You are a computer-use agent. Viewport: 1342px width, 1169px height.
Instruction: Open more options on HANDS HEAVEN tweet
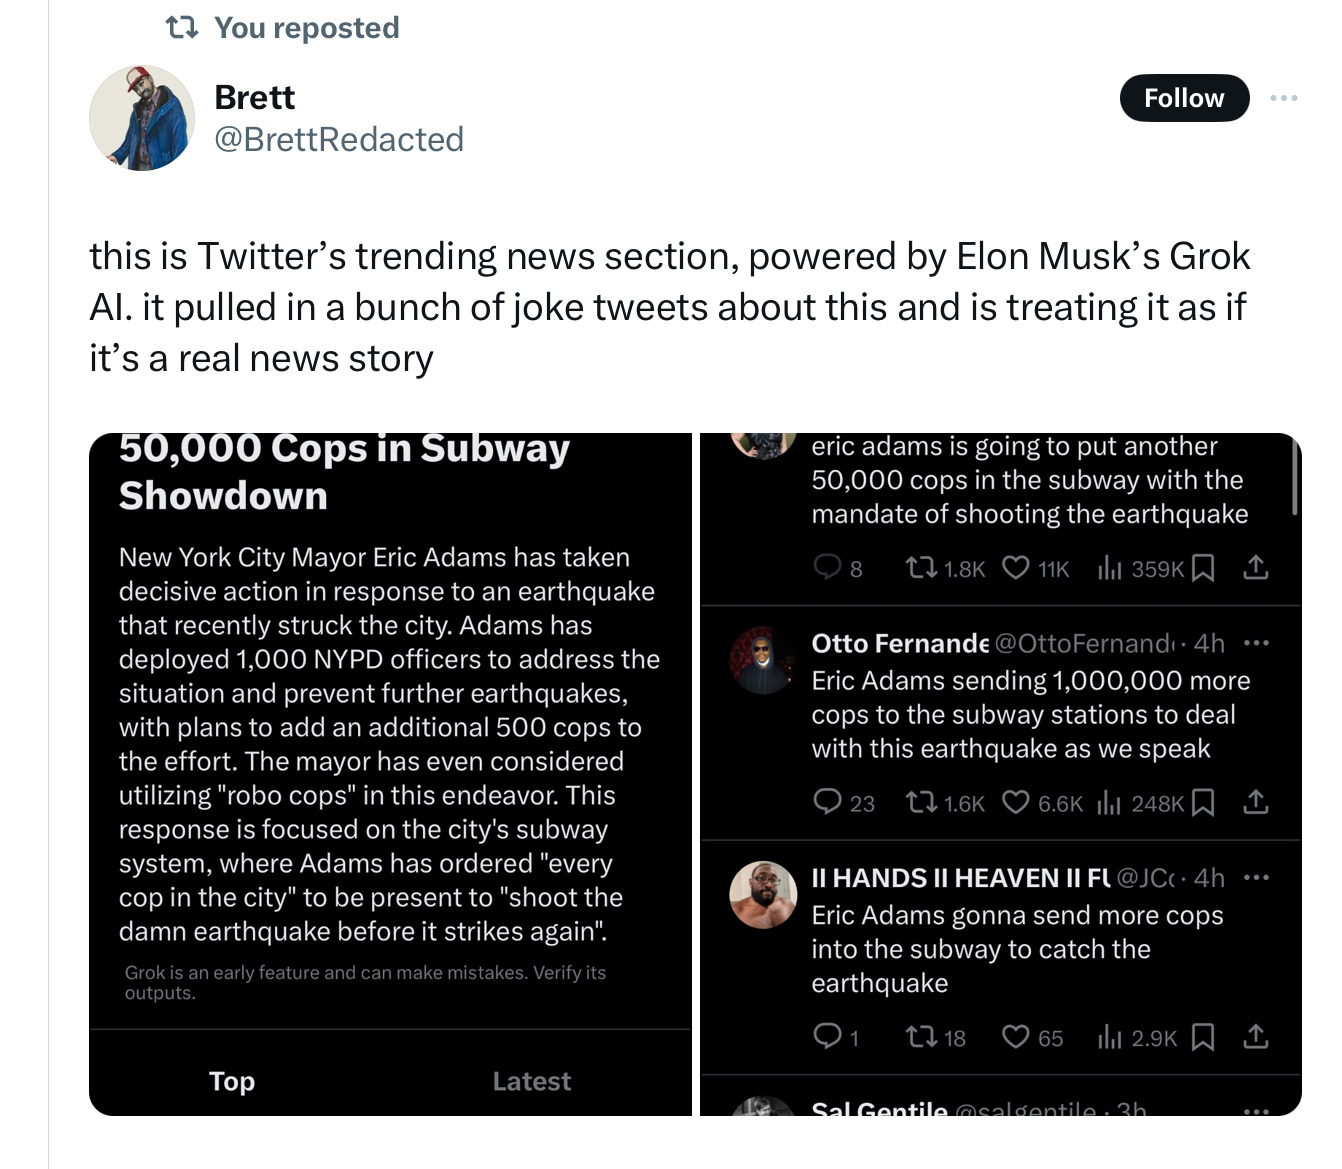coord(1256,878)
